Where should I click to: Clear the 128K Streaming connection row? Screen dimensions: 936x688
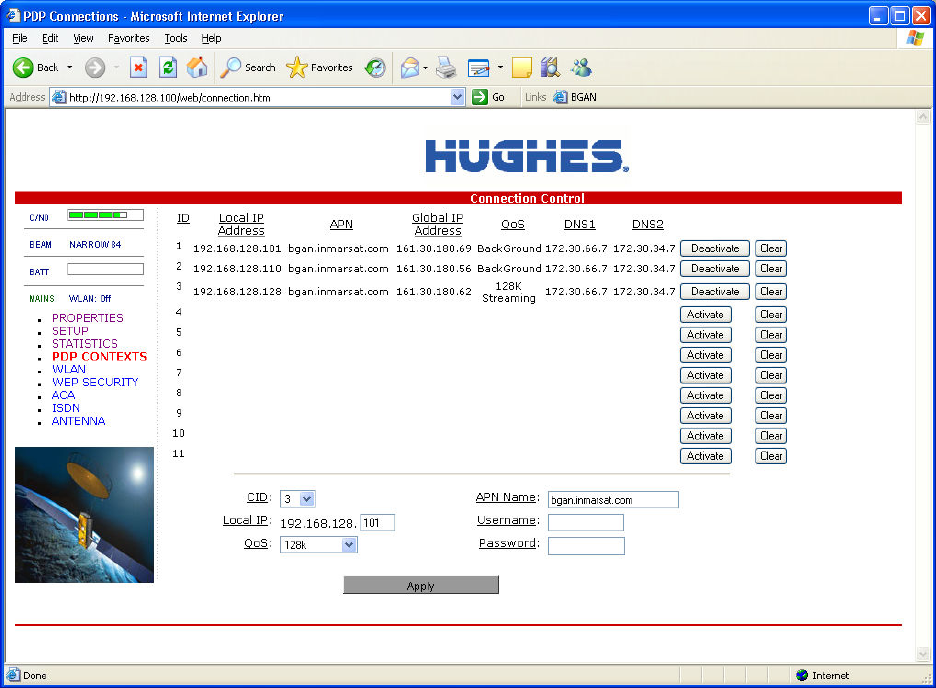(x=771, y=291)
